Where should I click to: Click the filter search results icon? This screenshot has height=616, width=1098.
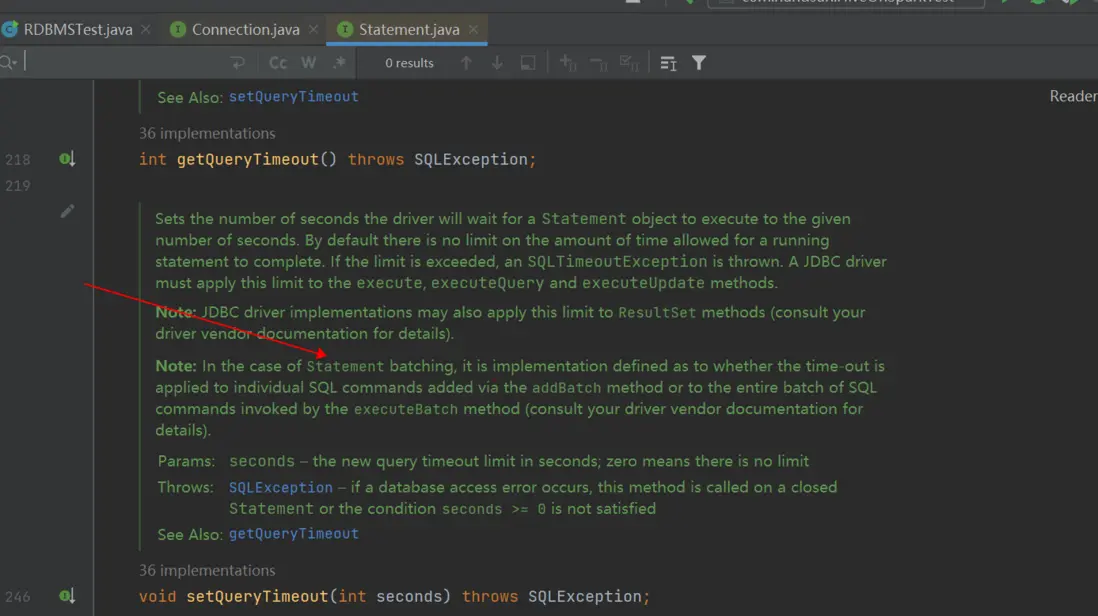click(699, 63)
